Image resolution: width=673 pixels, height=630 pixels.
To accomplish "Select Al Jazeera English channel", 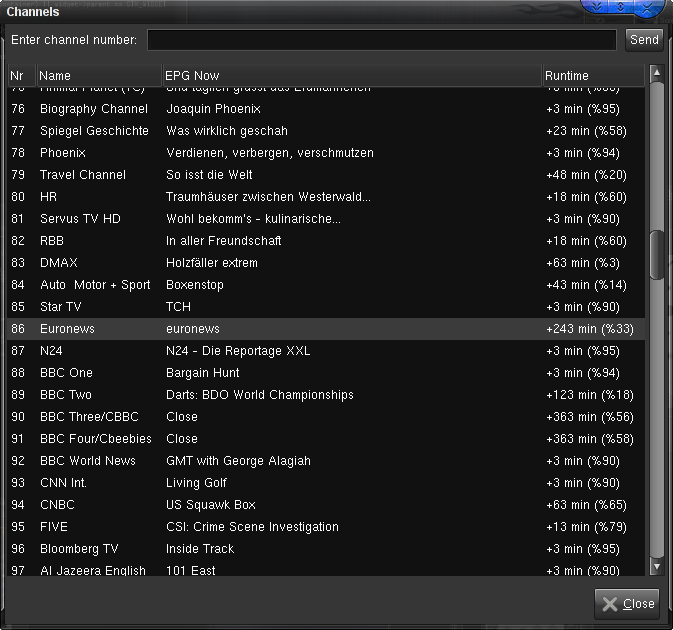I will click(x=326, y=568).
